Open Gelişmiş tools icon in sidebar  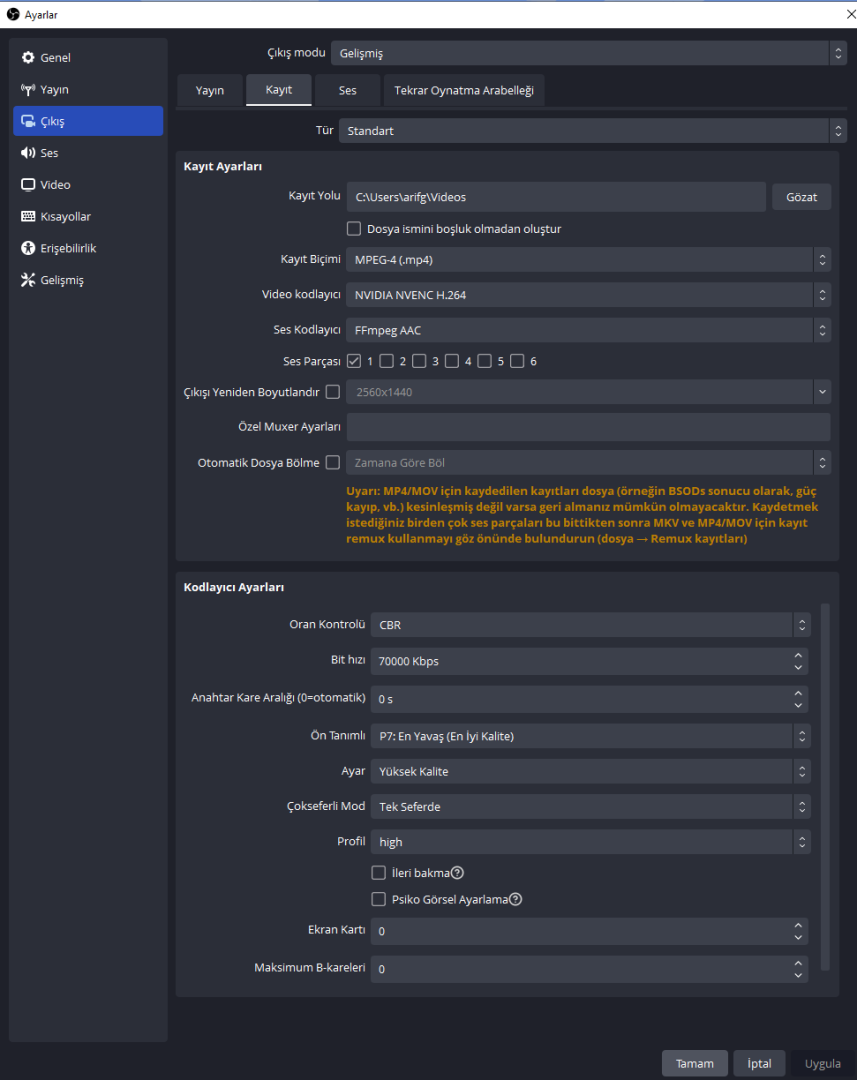click(28, 280)
